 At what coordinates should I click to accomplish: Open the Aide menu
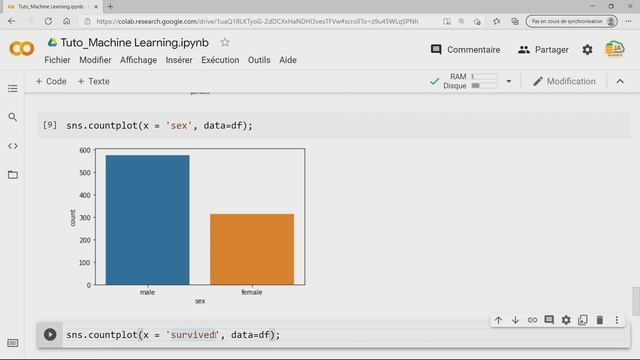288,60
